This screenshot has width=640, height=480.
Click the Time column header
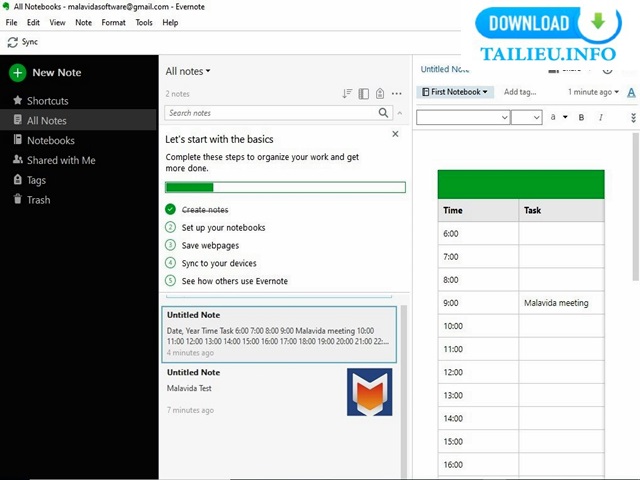coord(478,210)
